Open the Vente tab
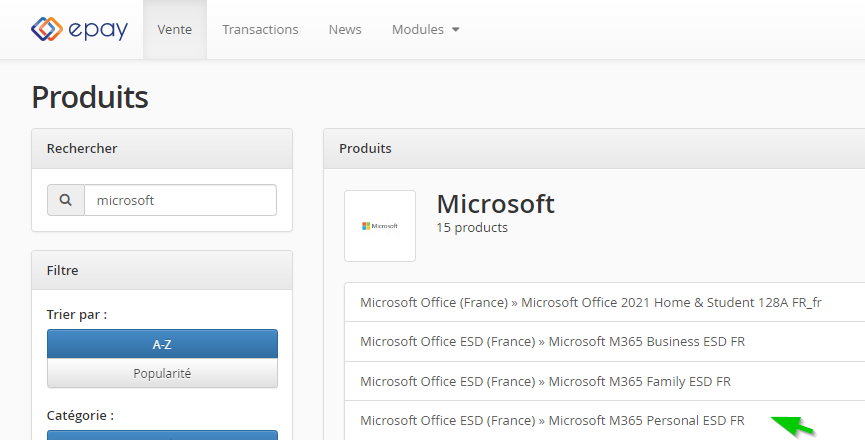Screen dimensions: 865x440 [175, 29]
